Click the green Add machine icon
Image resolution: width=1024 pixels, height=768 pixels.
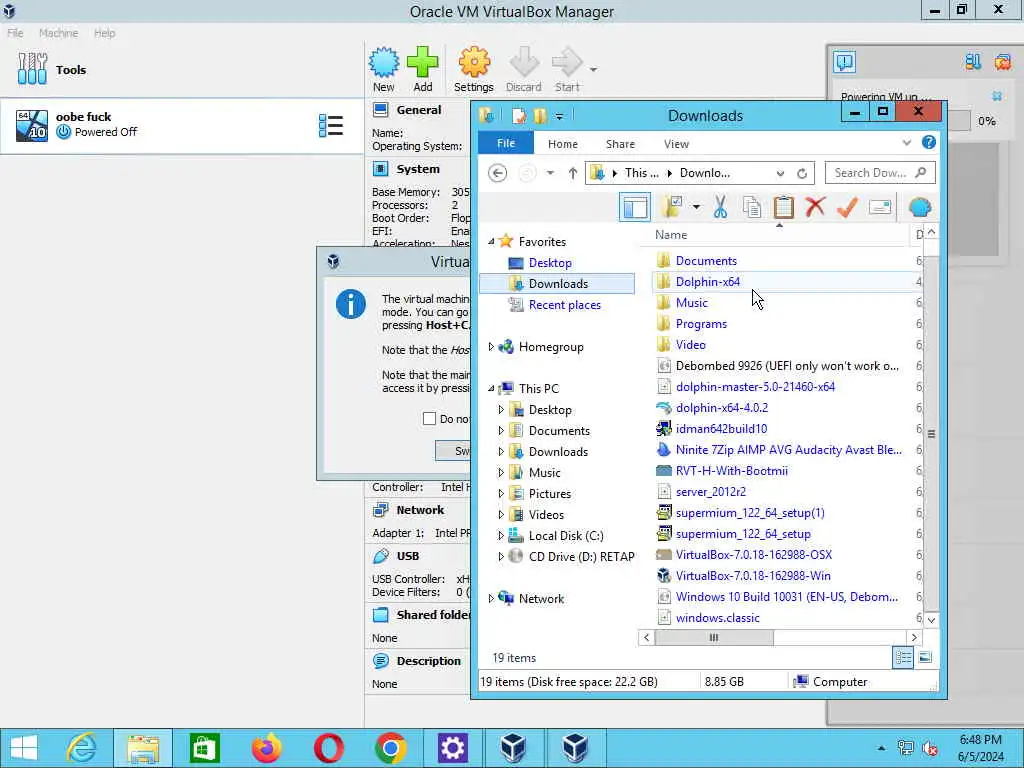423,63
